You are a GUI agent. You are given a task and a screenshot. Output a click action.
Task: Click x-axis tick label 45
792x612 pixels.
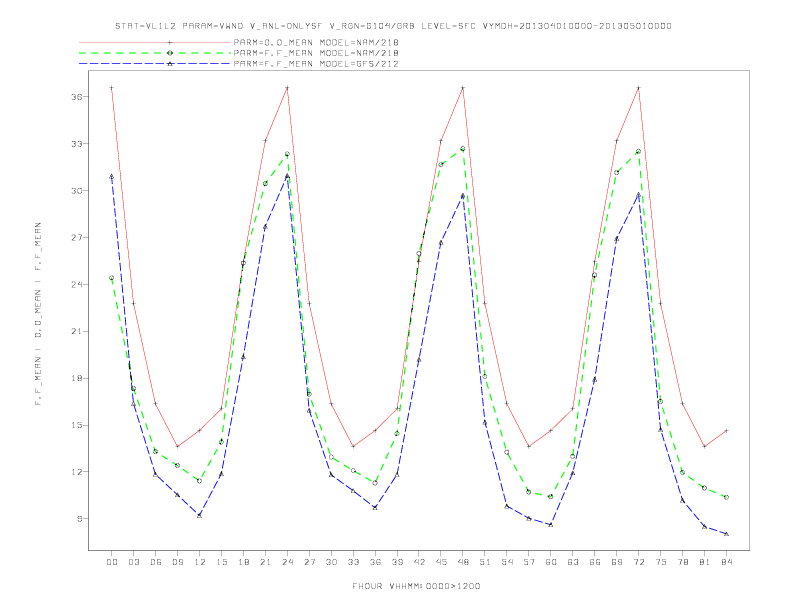tap(441, 562)
